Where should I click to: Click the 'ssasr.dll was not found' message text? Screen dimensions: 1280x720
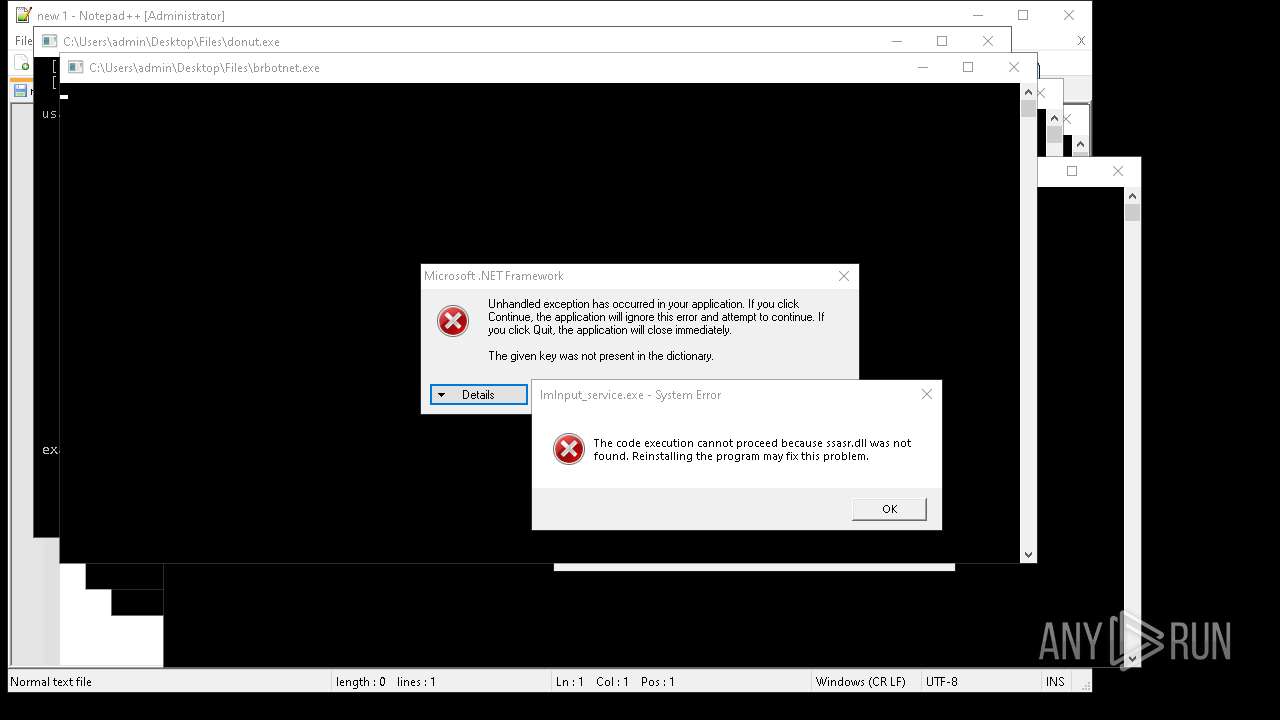tap(752, 449)
